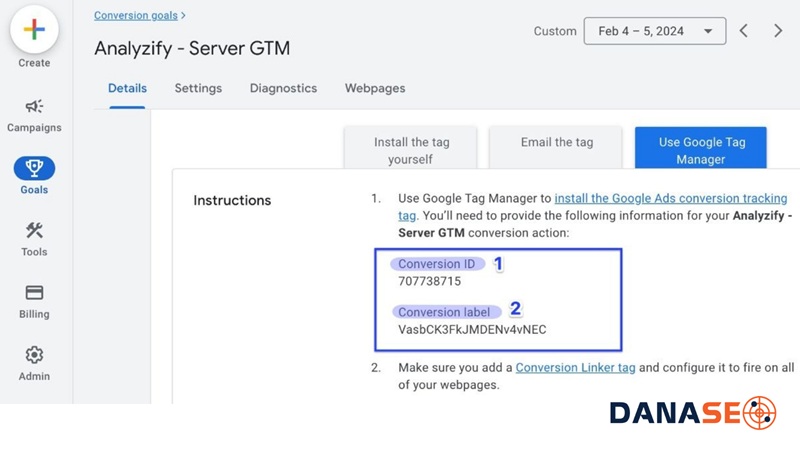Go to previous date range arrow
Viewport: 800px width, 450px height.
744,31
